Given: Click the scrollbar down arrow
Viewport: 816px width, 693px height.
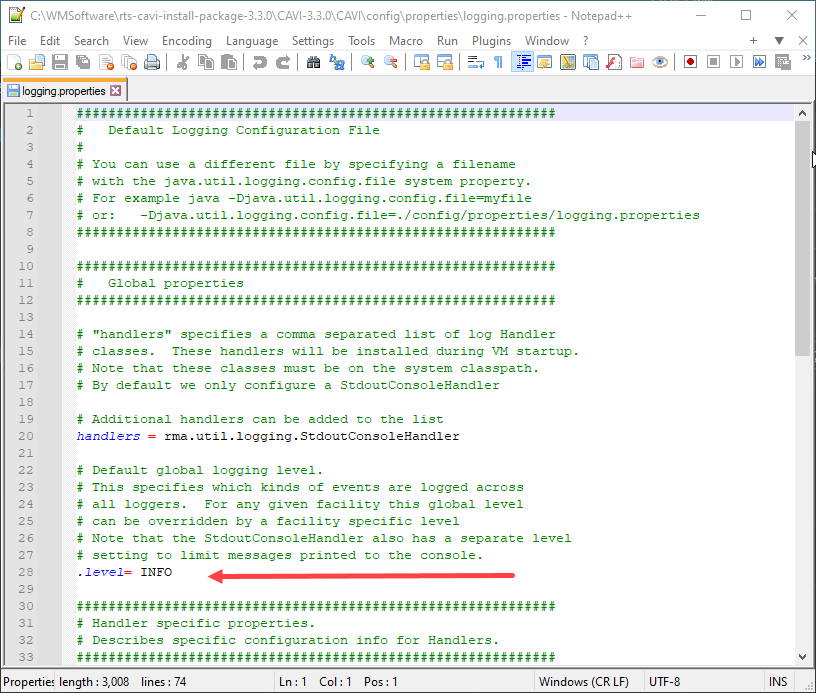Looking at the screenshot, I should coord(802,655).
